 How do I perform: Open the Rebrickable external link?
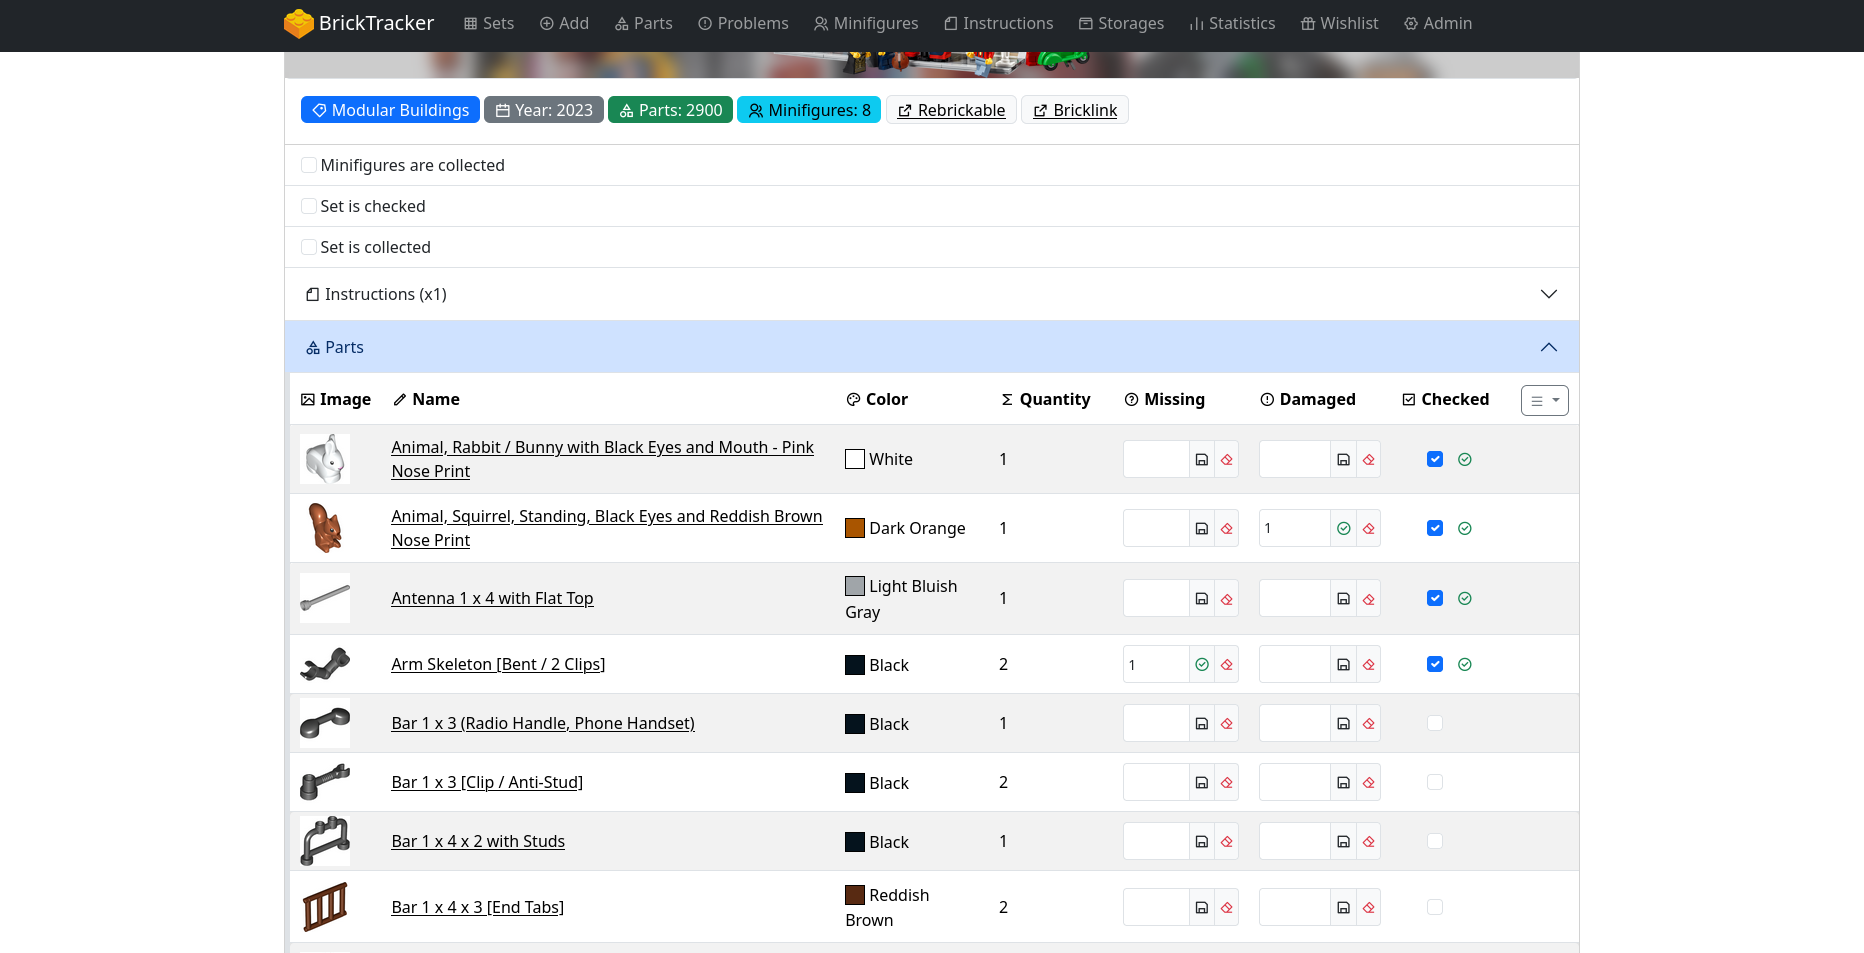pos(951,110)
